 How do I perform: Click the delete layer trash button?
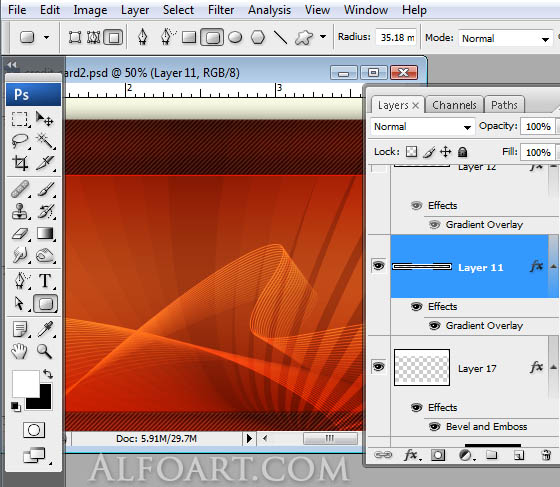point(546,455)
